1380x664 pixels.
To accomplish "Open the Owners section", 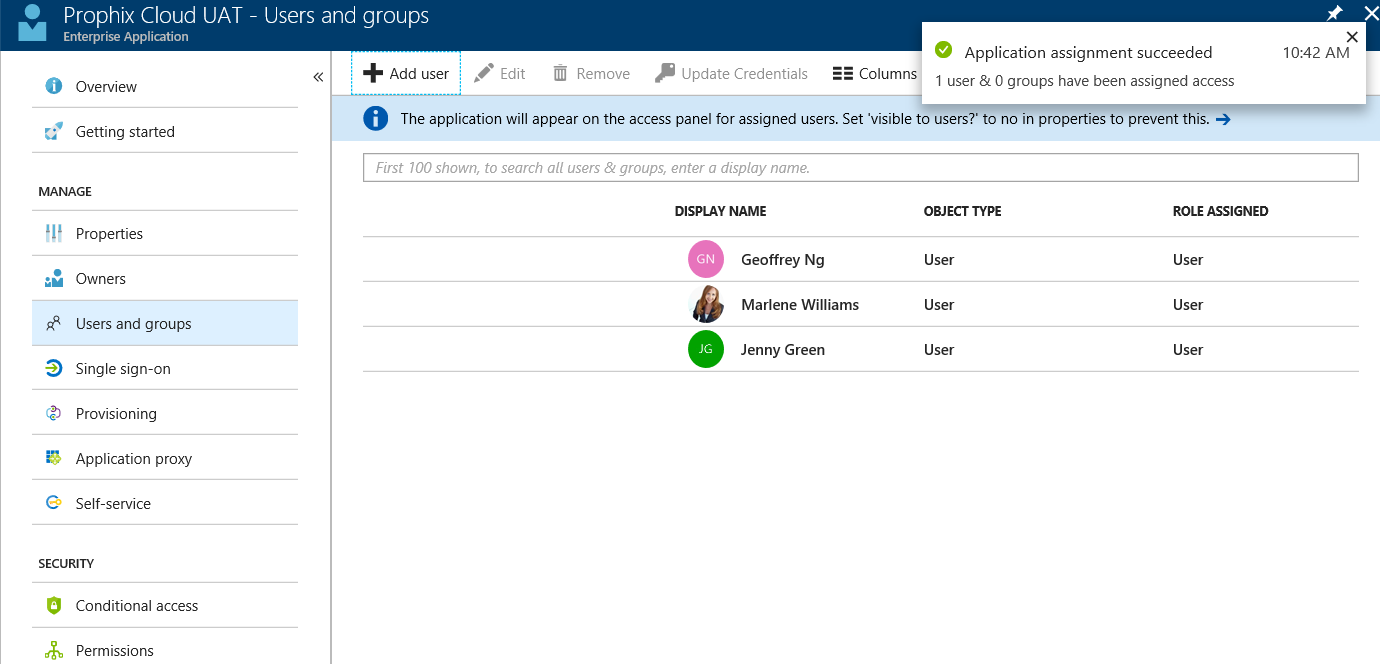I will [165, 278].
